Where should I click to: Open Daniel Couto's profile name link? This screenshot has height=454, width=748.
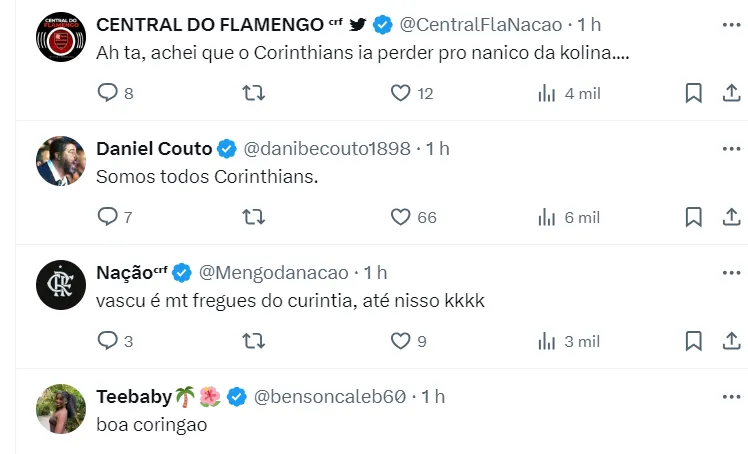[x=154, y=148]
